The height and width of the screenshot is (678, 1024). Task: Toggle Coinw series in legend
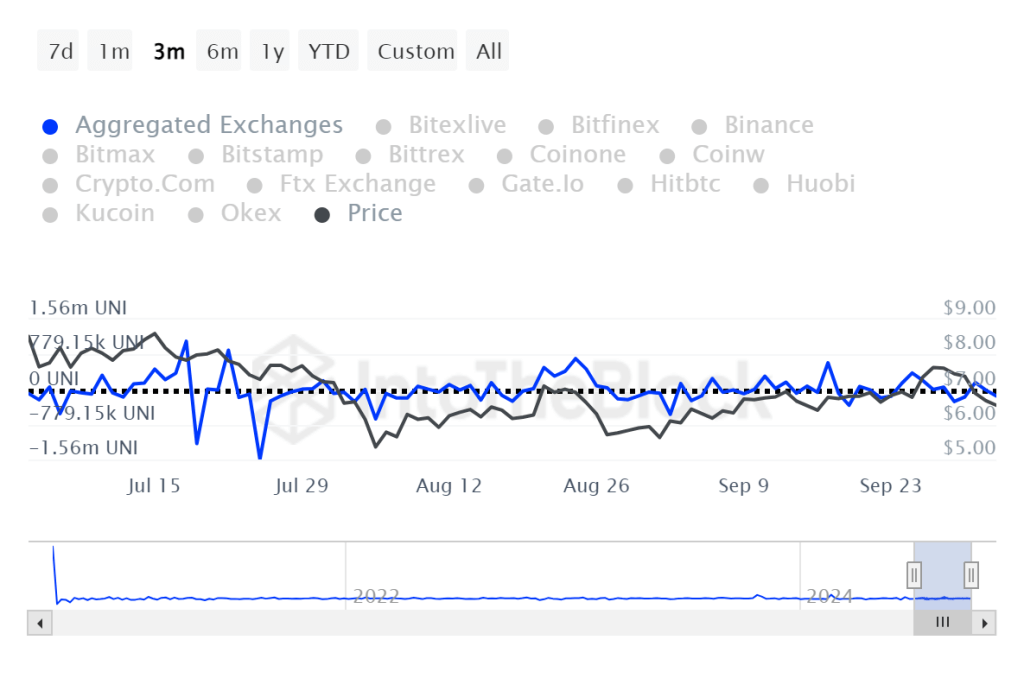(712, 154)
